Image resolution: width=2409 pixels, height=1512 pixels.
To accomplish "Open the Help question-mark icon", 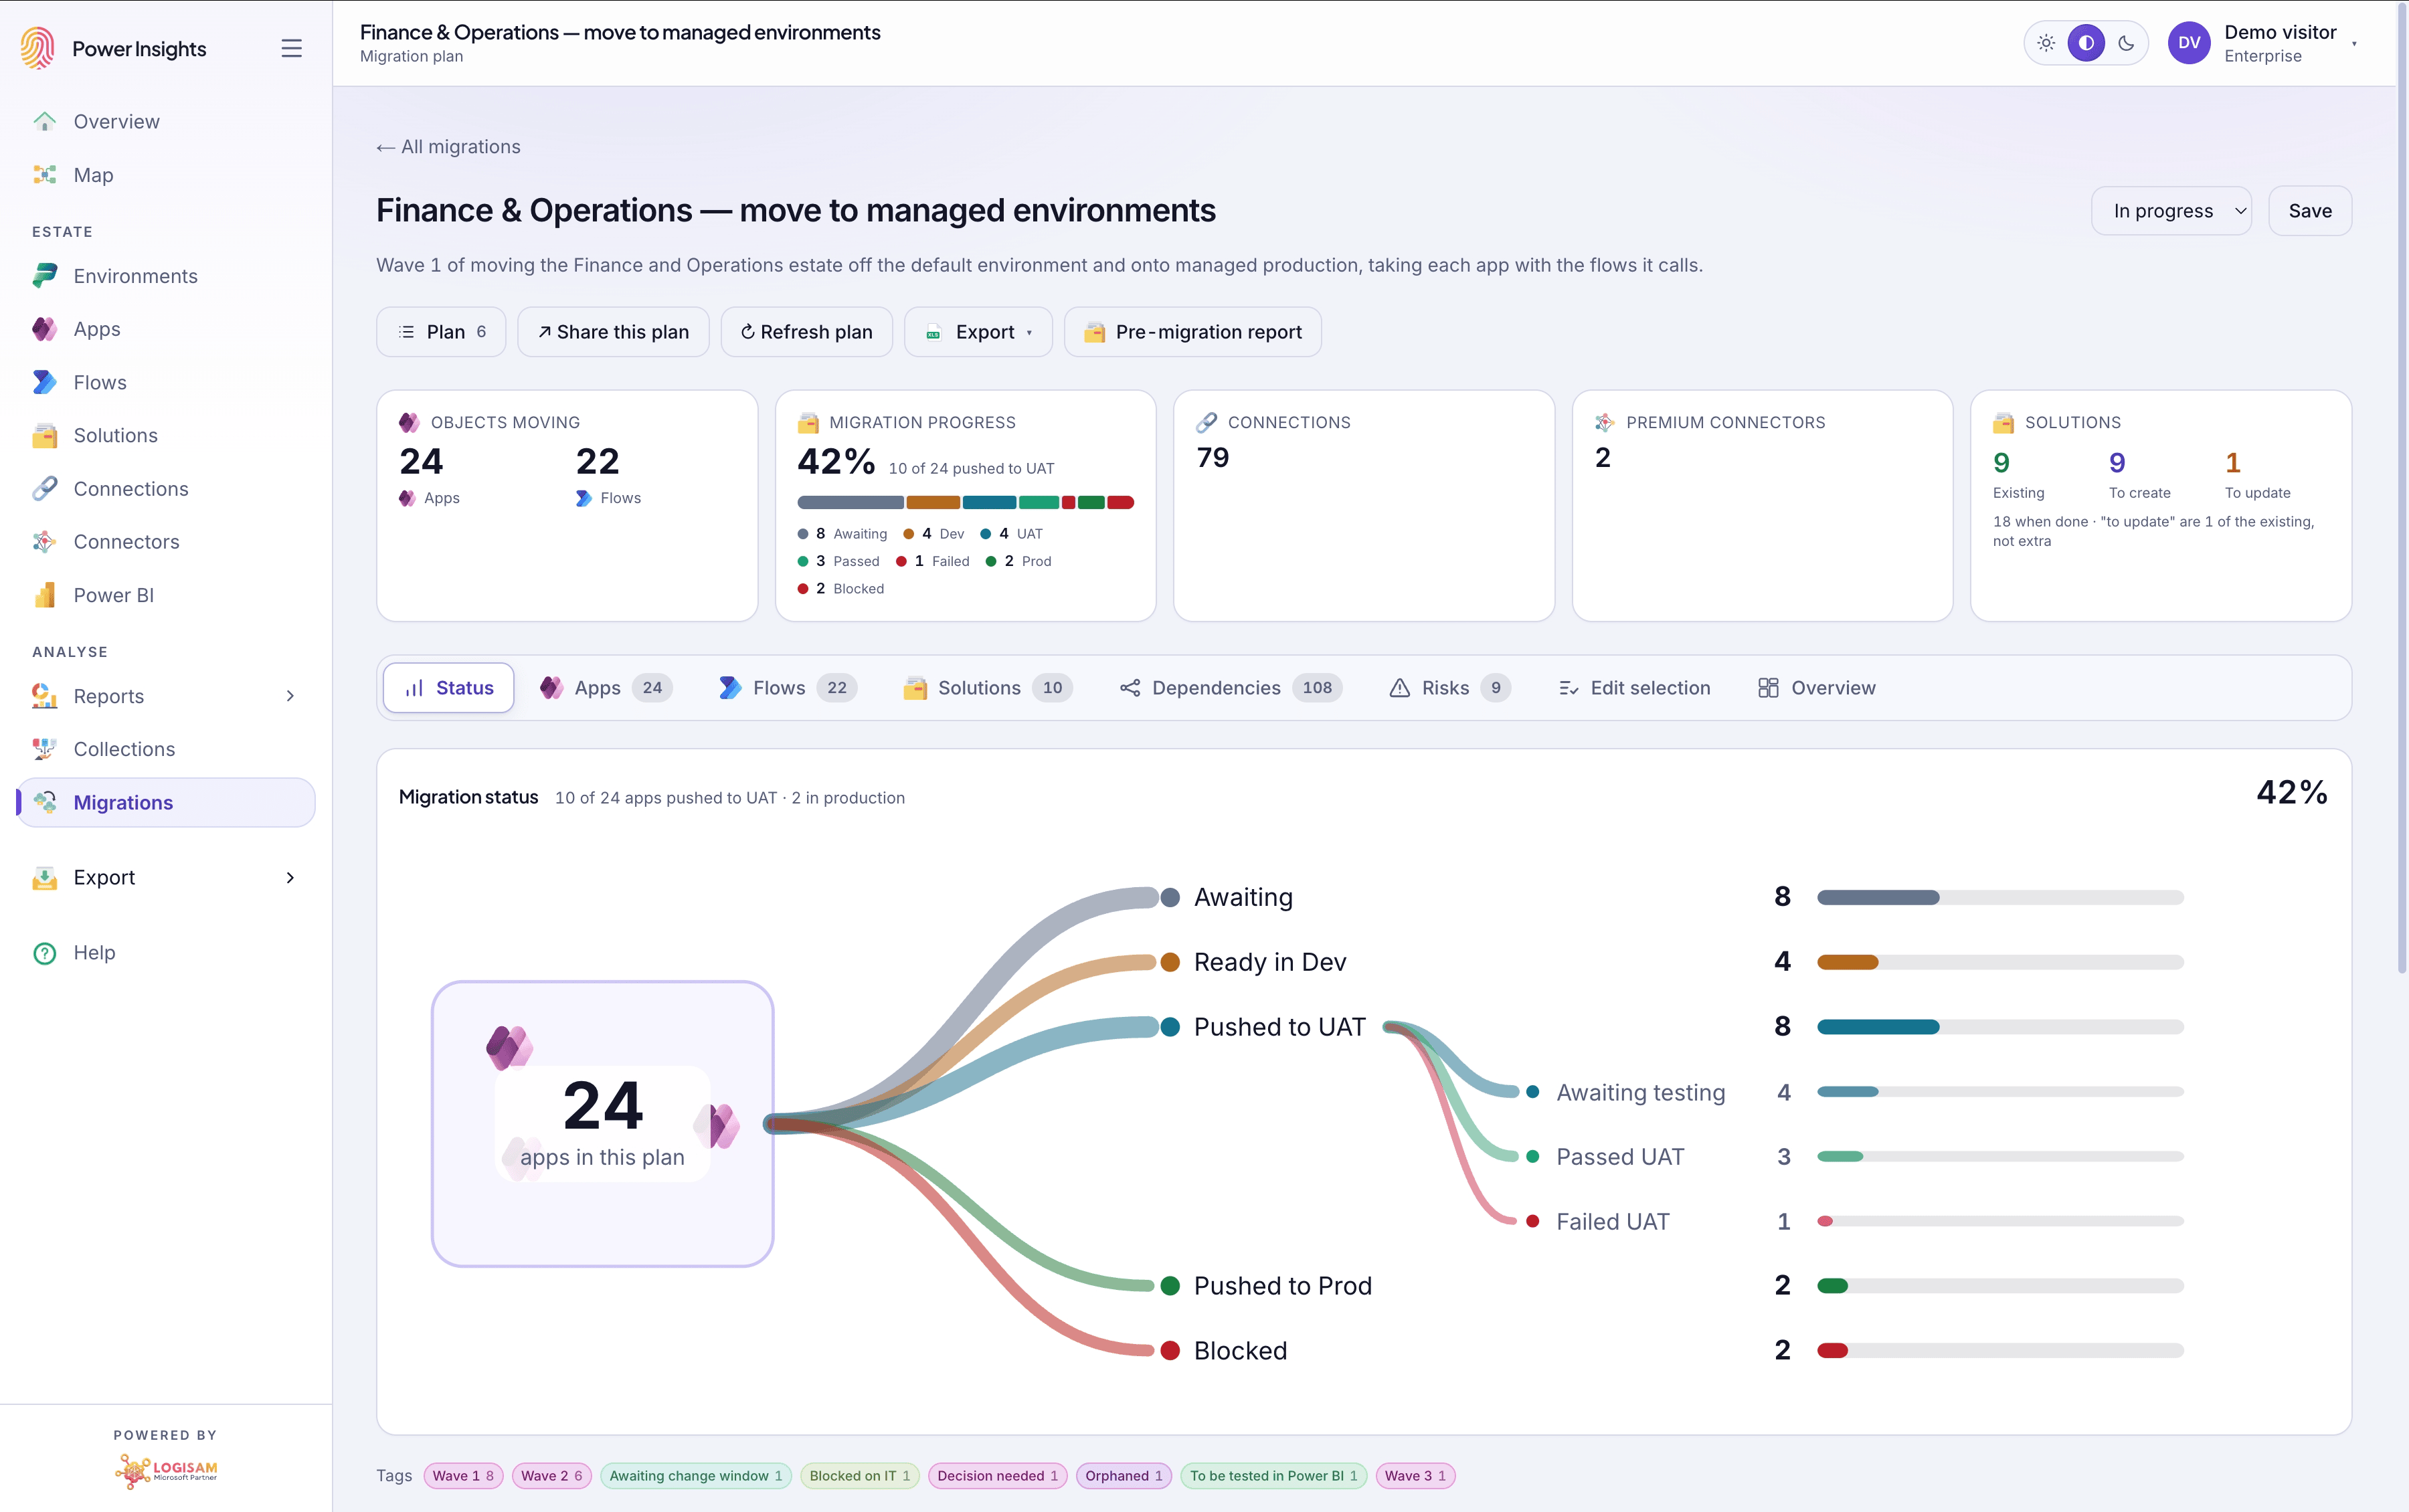I will [x=45, y=953].
